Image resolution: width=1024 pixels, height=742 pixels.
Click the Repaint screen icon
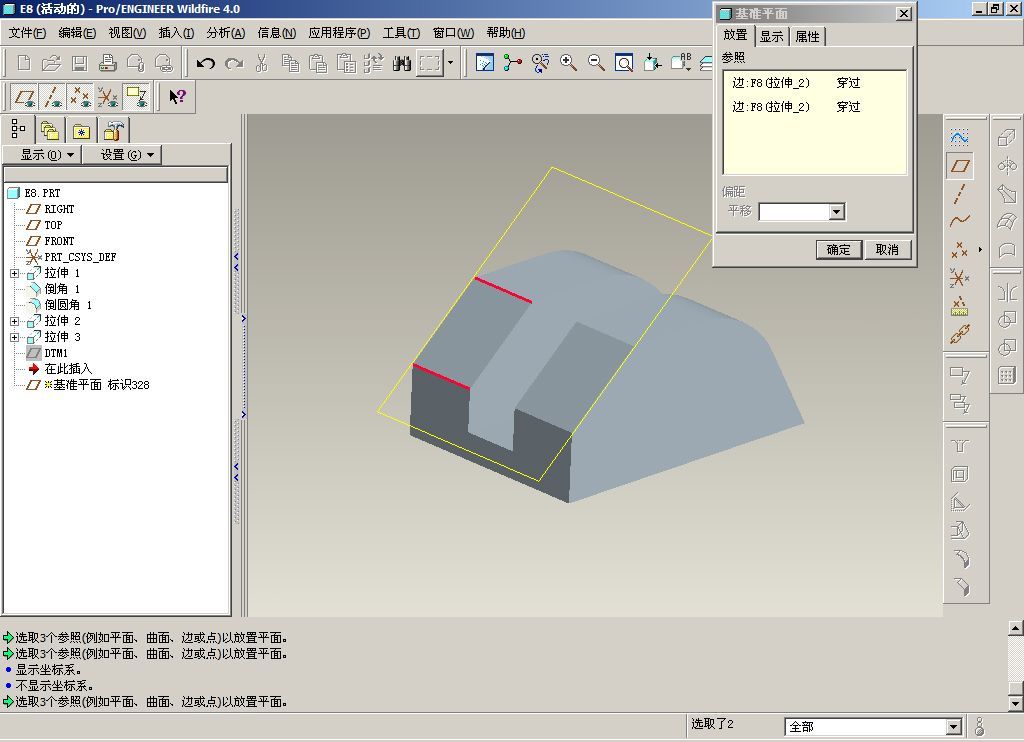tap(485, 63)
